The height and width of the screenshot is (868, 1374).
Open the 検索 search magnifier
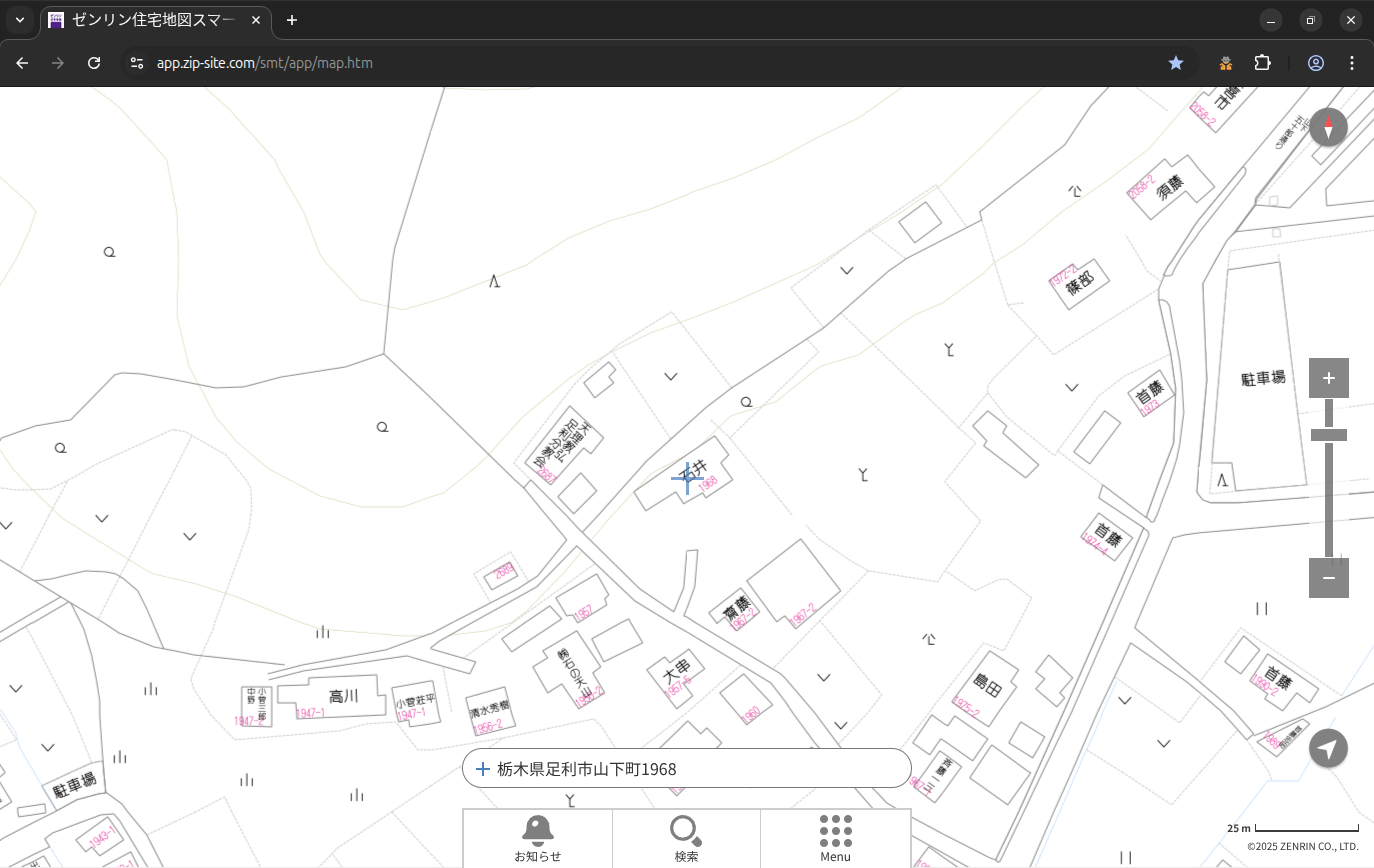(x=686, y=838)
